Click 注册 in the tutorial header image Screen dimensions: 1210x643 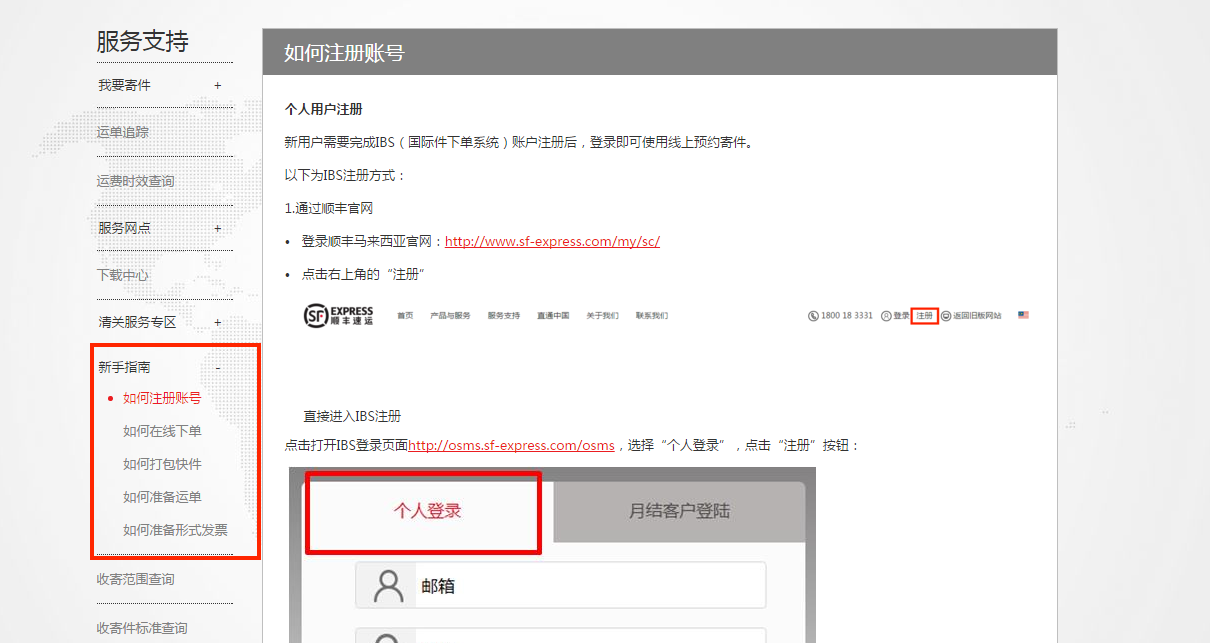(x=925, y=315)
